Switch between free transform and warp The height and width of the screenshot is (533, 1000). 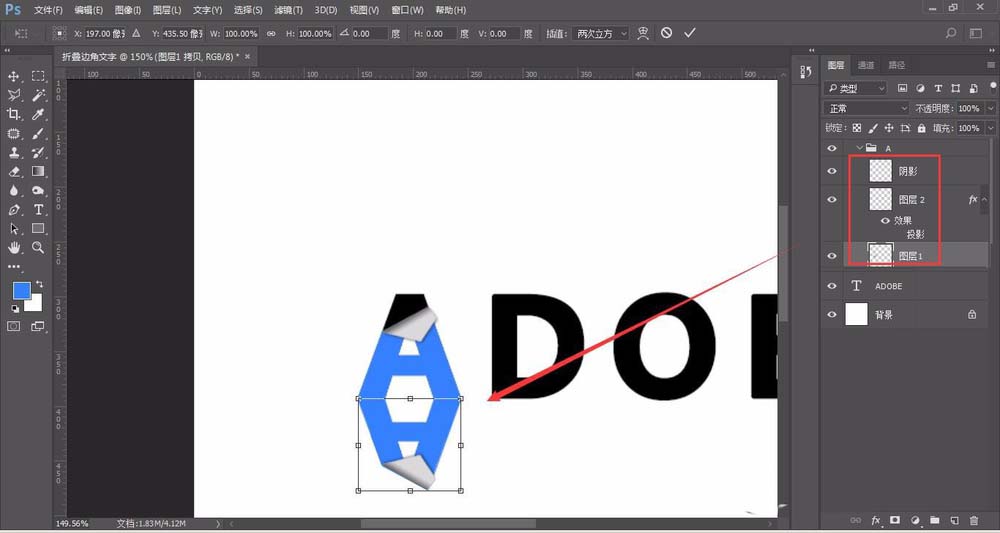(643, 33)
